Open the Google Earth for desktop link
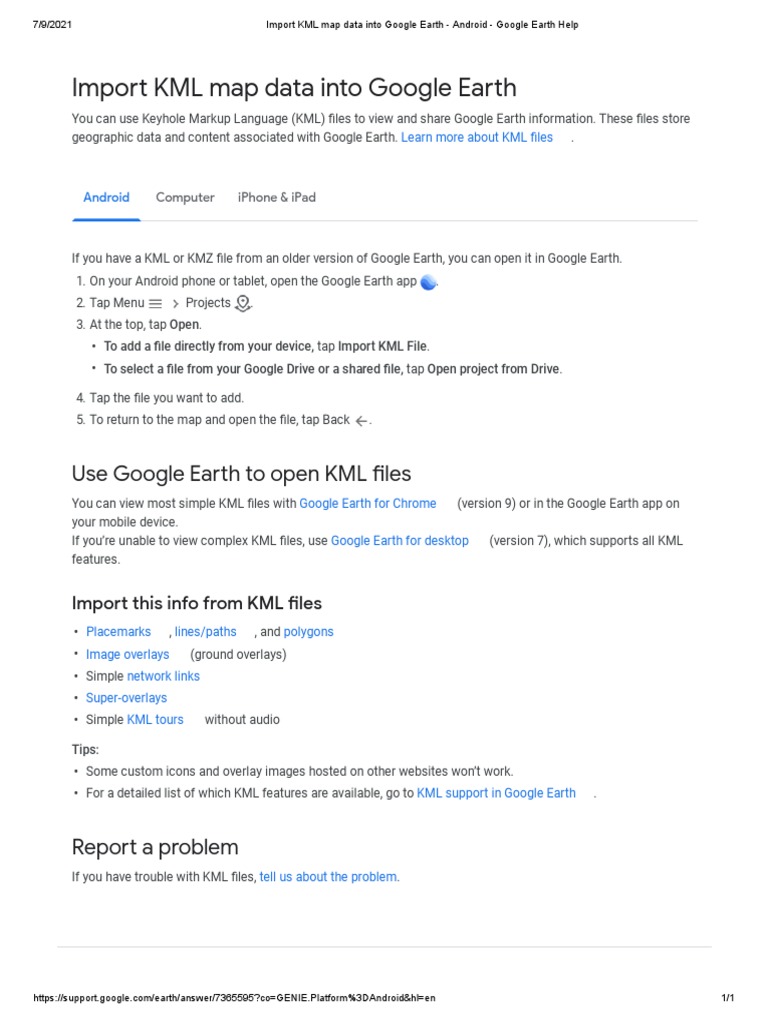 [400, 540]
